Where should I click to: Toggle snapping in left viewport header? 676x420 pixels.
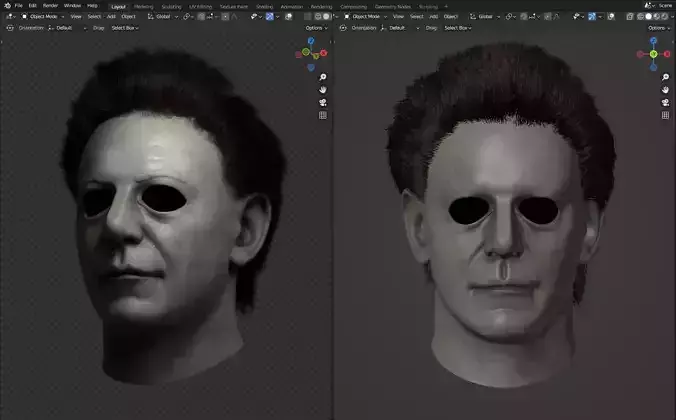tap(201, 16)
